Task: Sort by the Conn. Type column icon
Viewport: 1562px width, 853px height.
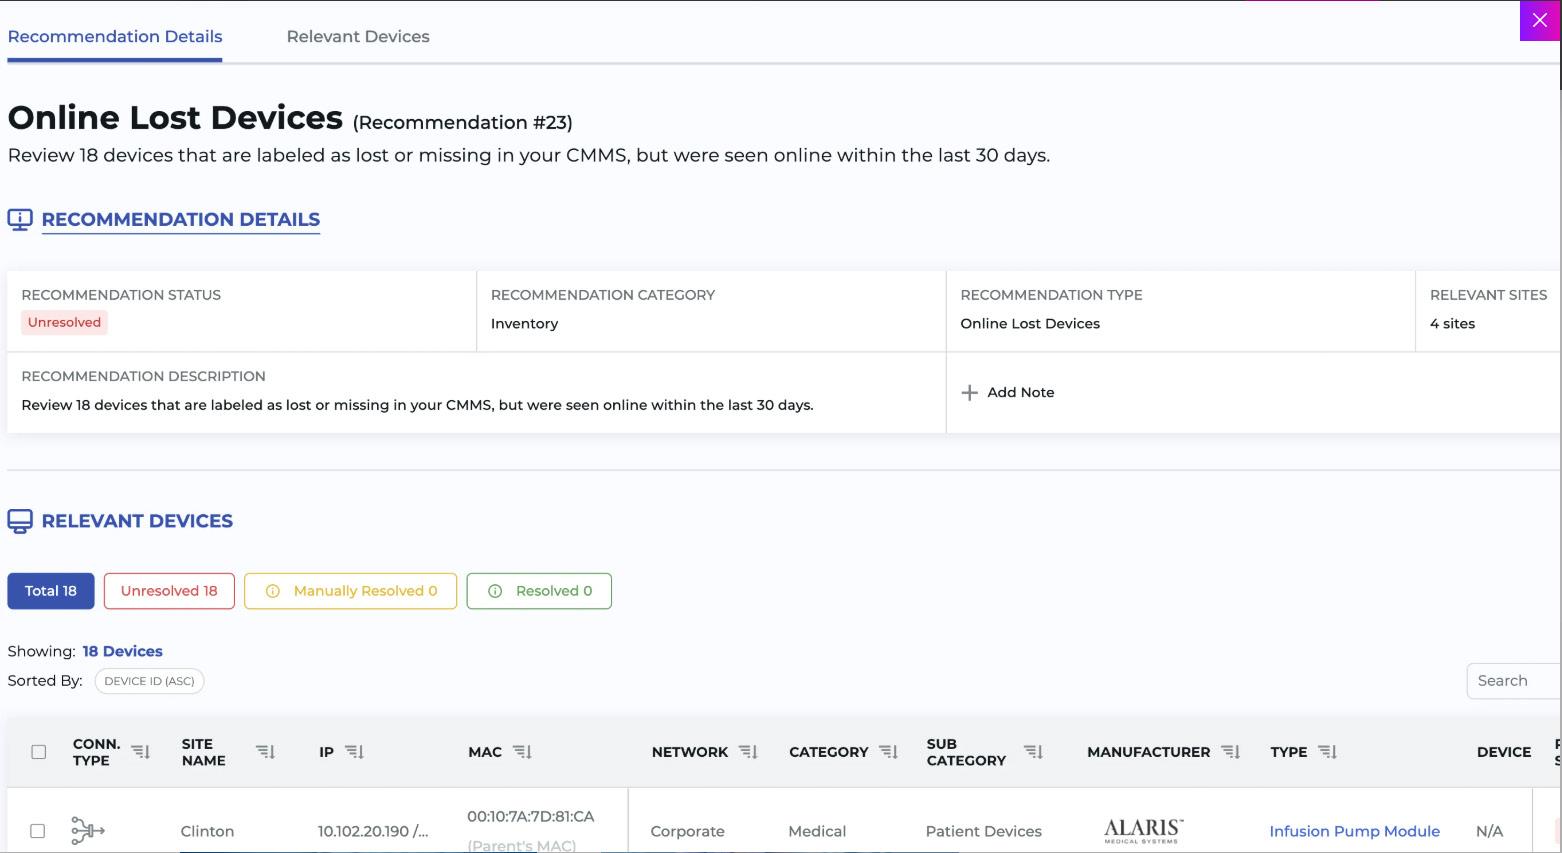Action: tap(141, 752)
